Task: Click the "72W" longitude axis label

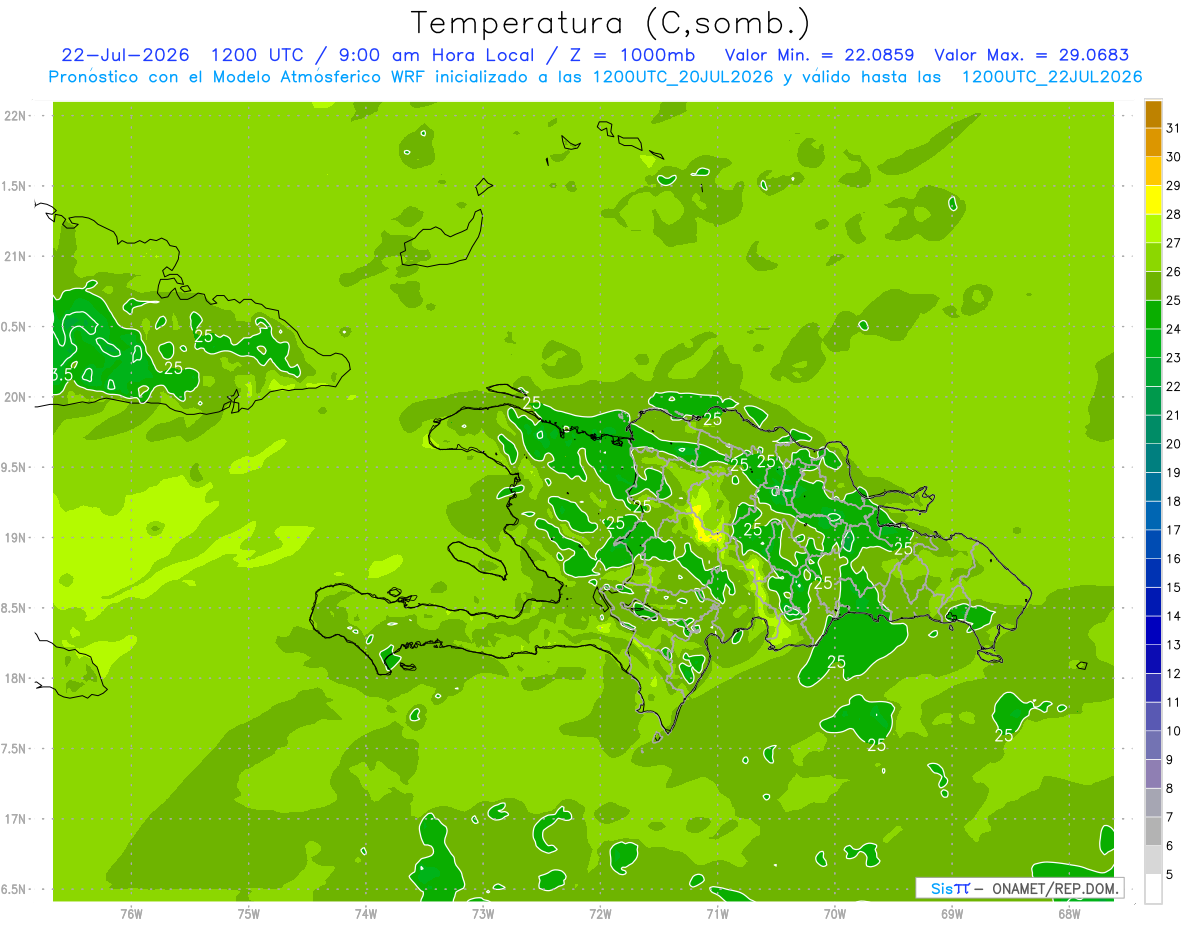Action: pyautogui.click(x=600, y=913)
